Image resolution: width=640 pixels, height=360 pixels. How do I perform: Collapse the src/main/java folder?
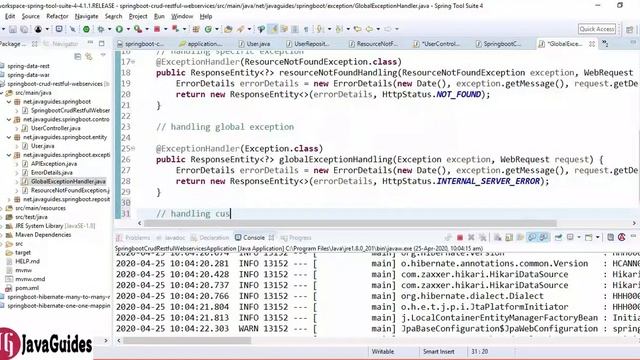point(2,93)
